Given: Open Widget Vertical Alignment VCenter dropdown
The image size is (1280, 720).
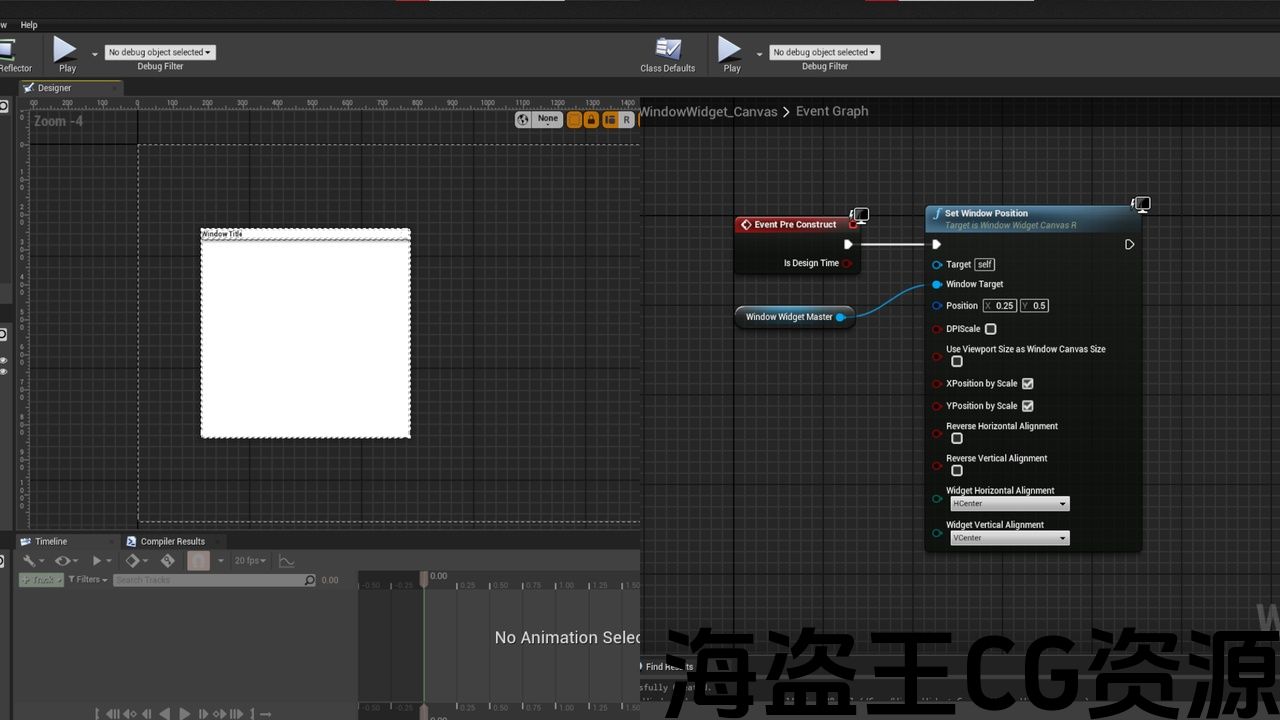Looking at the screenshot, I should click(1008, 538).
